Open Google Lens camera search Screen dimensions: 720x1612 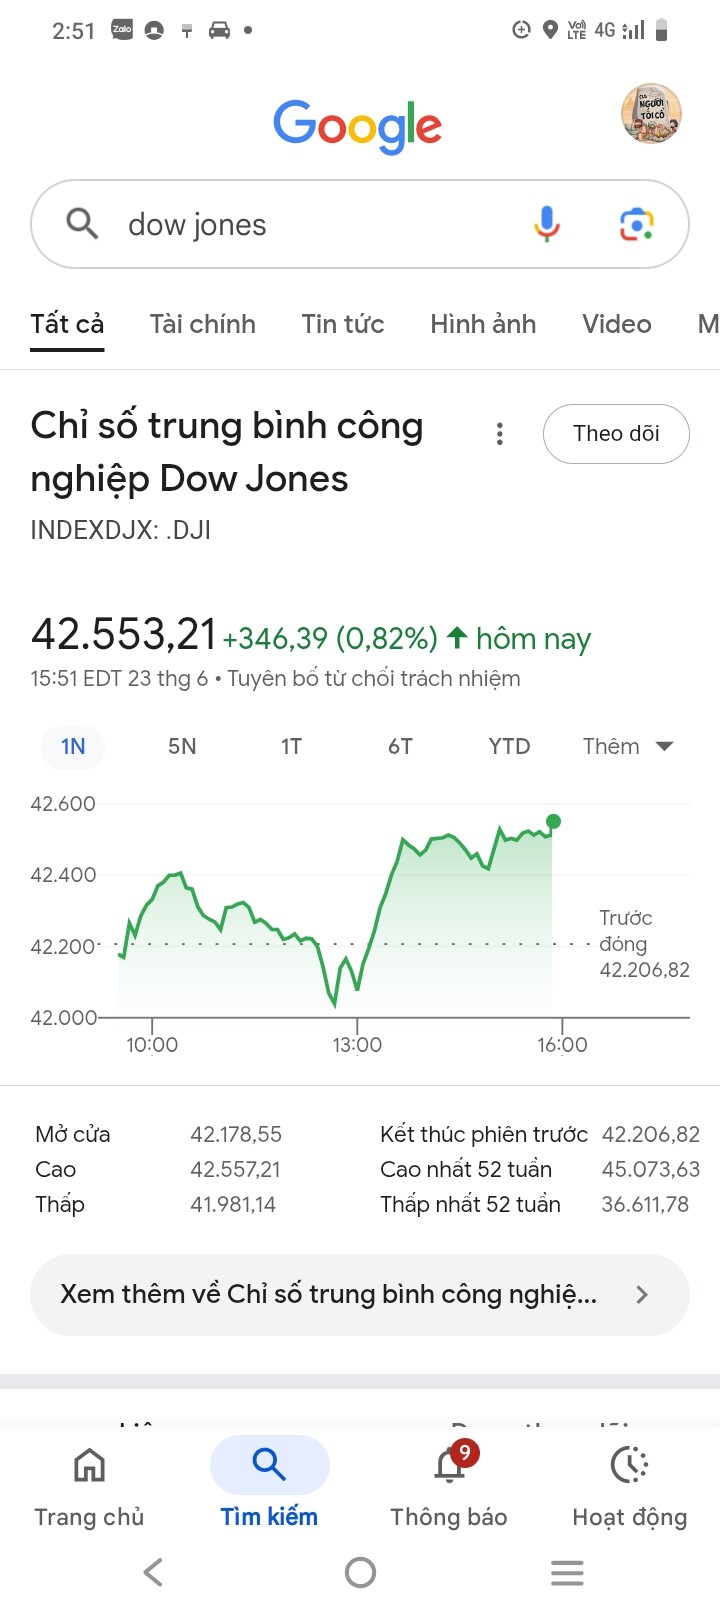[636, 224]
